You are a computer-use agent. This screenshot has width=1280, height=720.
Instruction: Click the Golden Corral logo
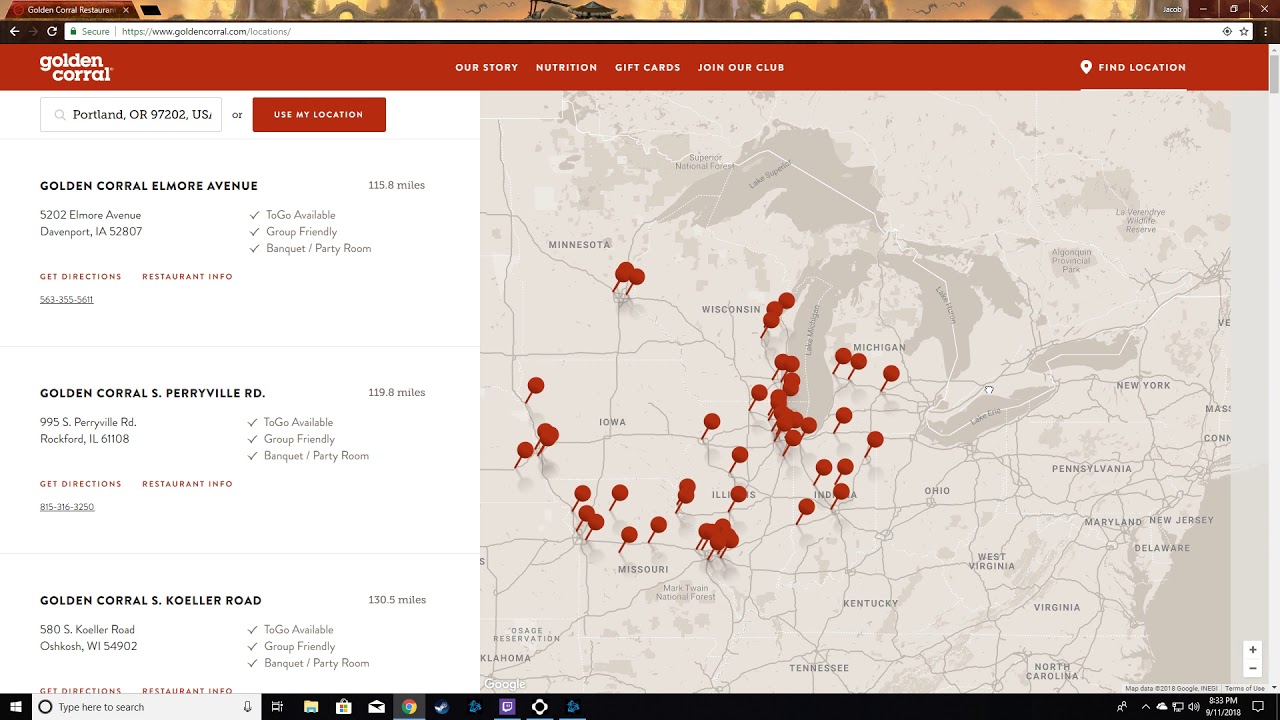click(x=76, y=67)
